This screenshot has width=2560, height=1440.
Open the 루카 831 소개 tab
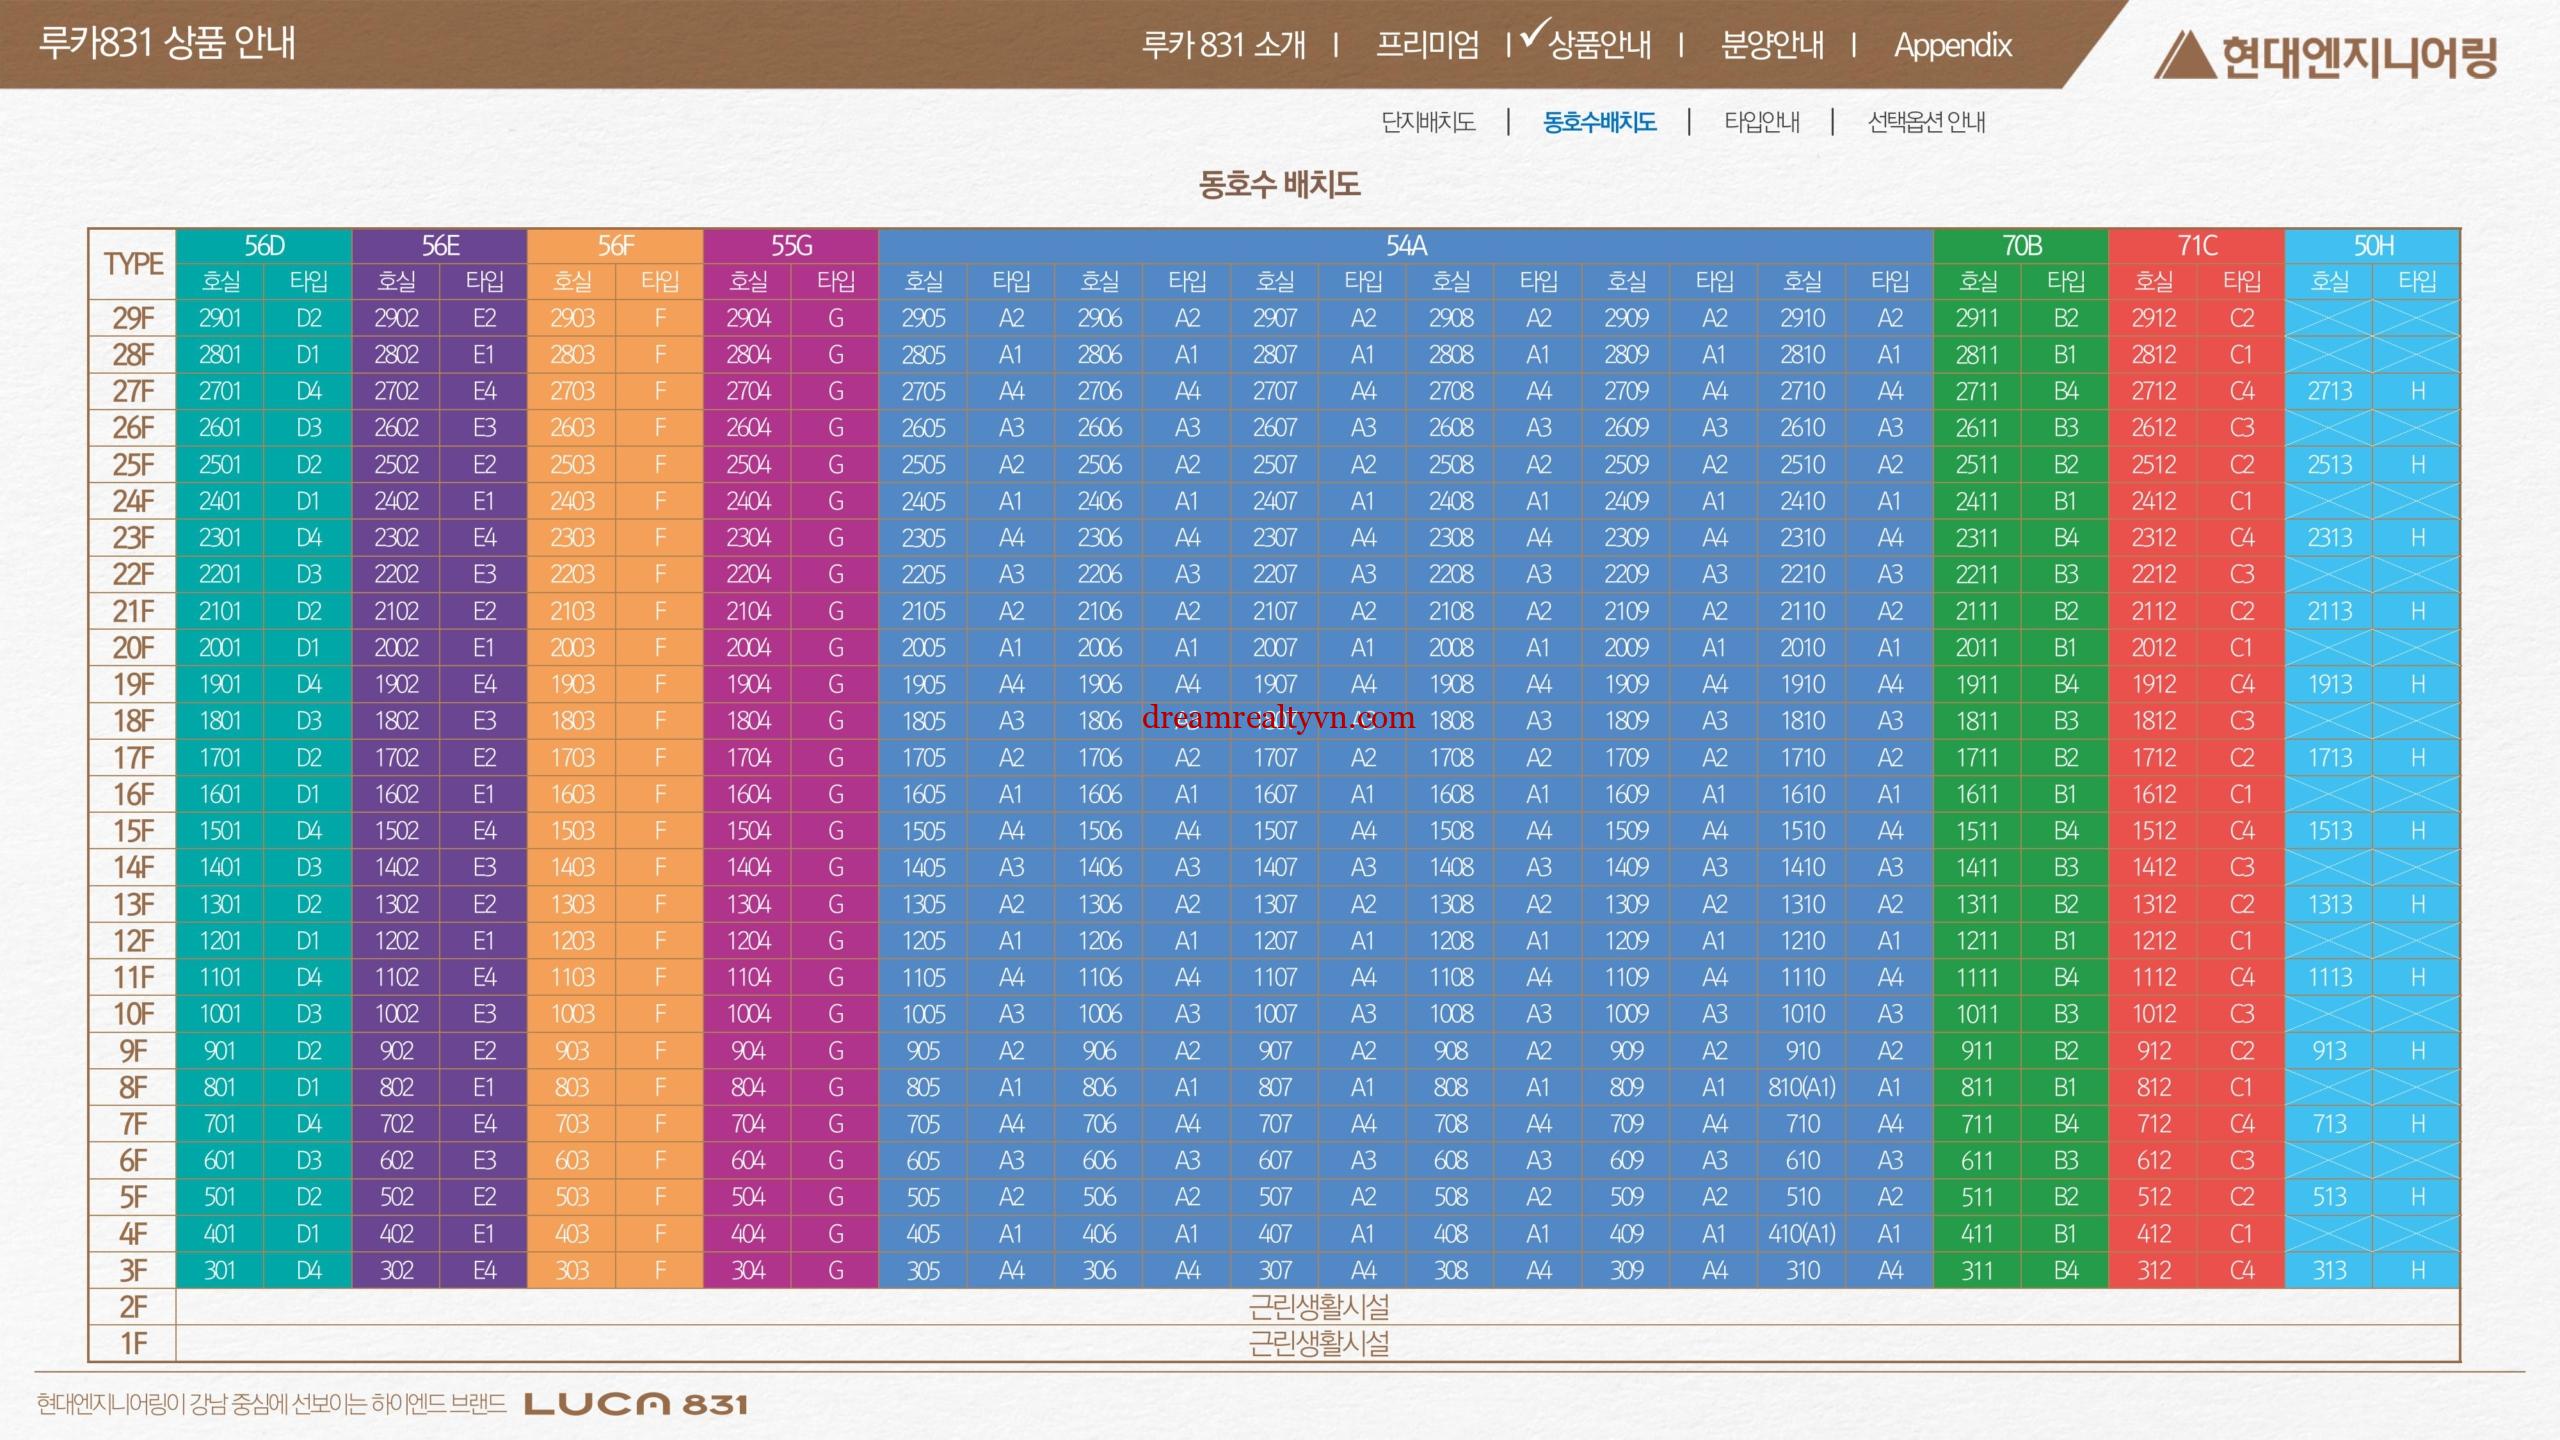(x=1223, y=45)
